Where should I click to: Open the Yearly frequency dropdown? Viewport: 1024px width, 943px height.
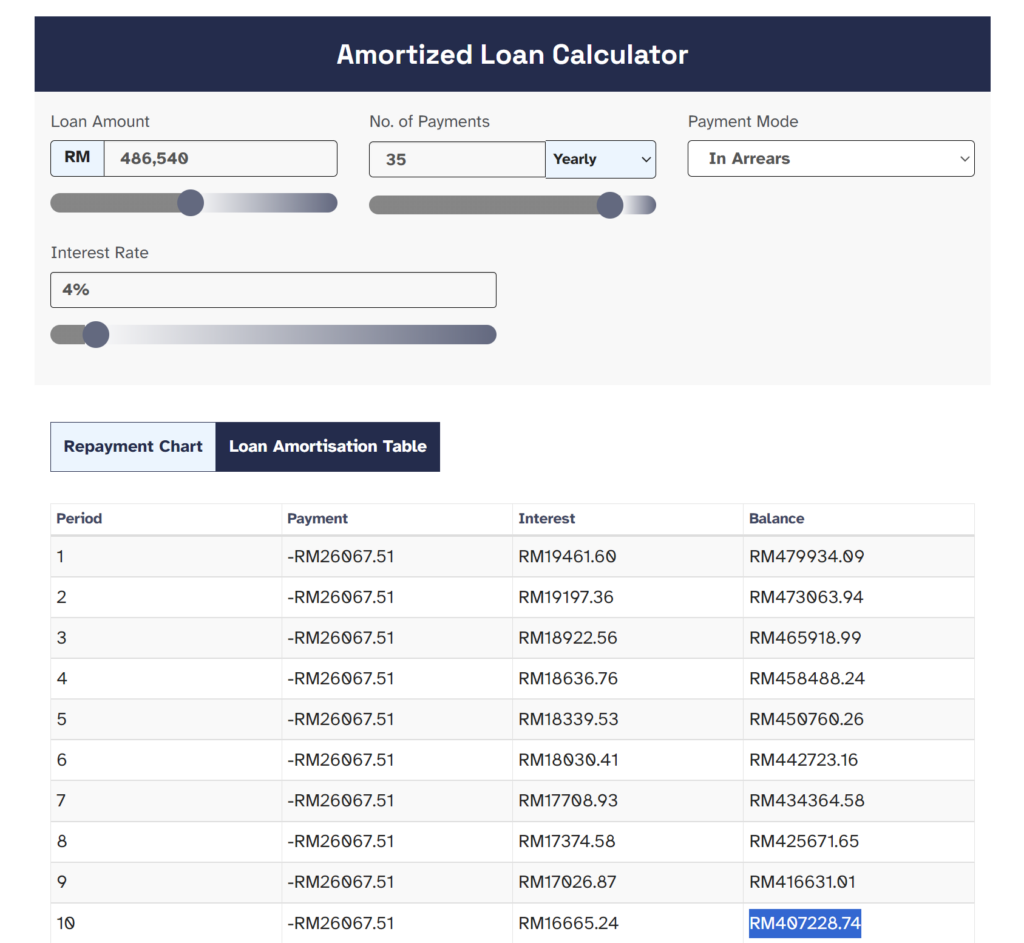coord(601,159)
